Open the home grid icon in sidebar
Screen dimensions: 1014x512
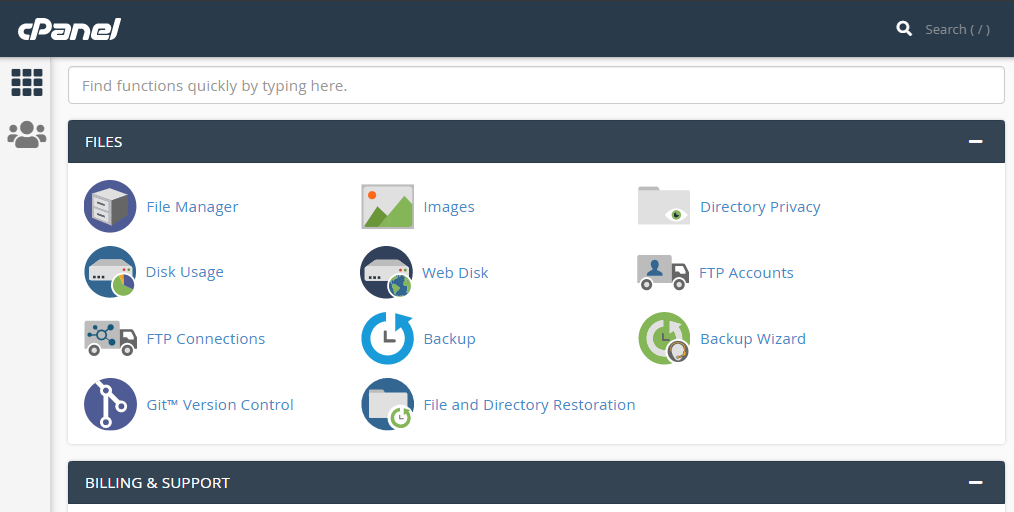click(27, 83)
